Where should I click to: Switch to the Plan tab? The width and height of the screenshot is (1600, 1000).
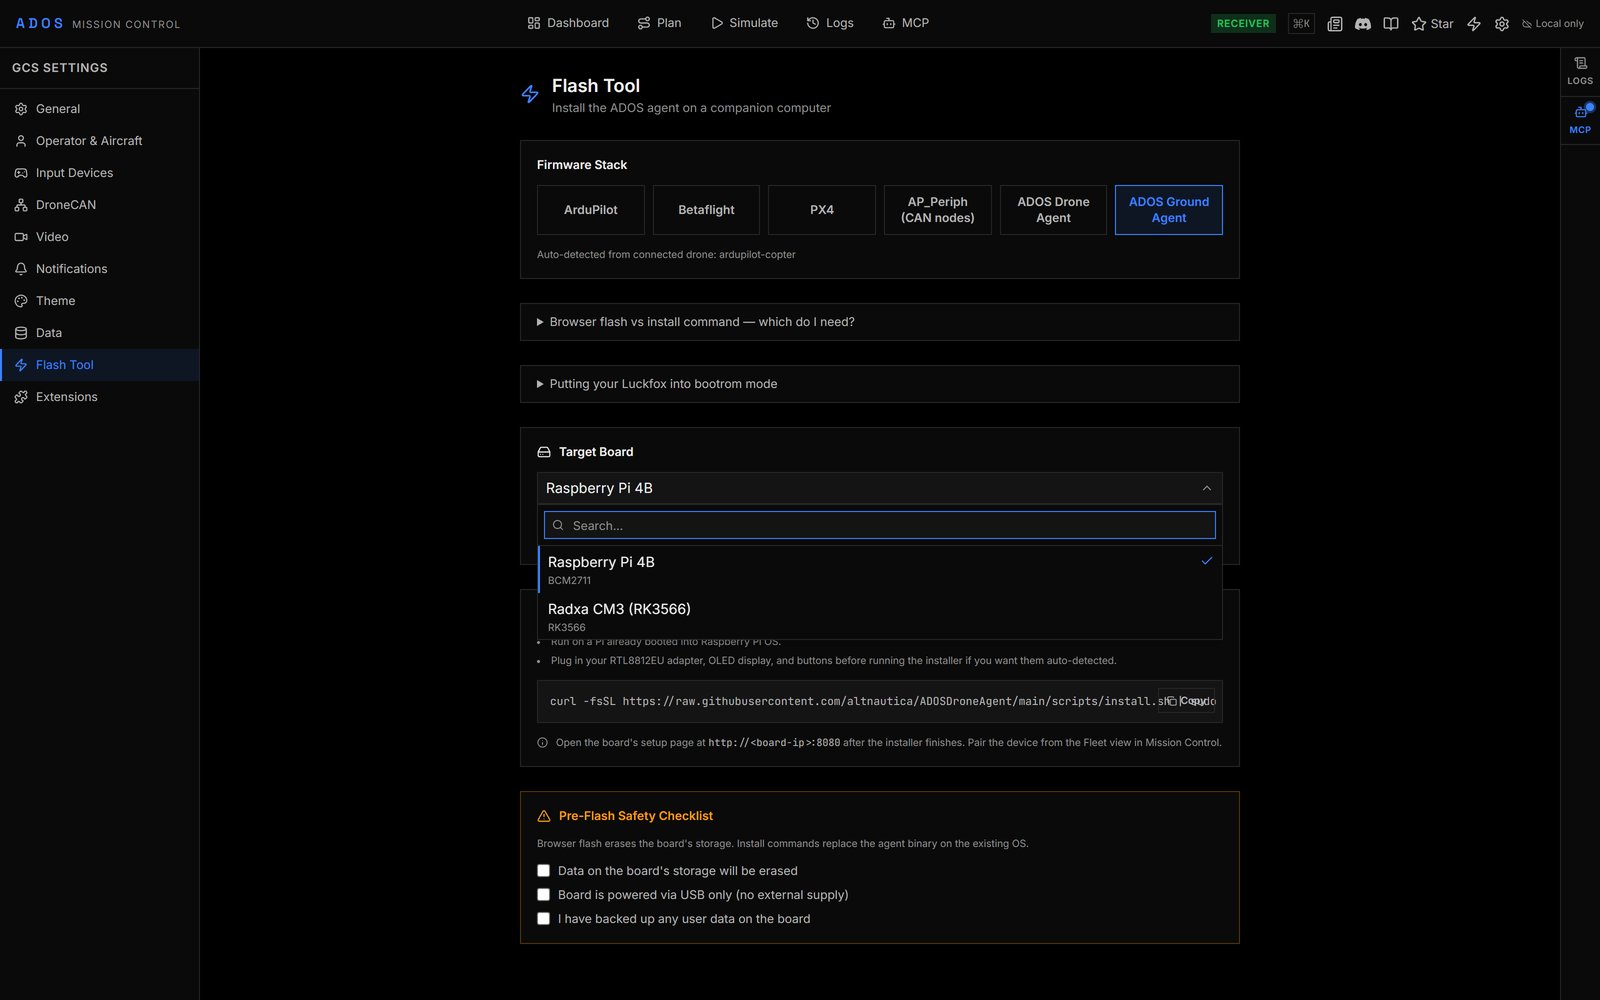659,23
